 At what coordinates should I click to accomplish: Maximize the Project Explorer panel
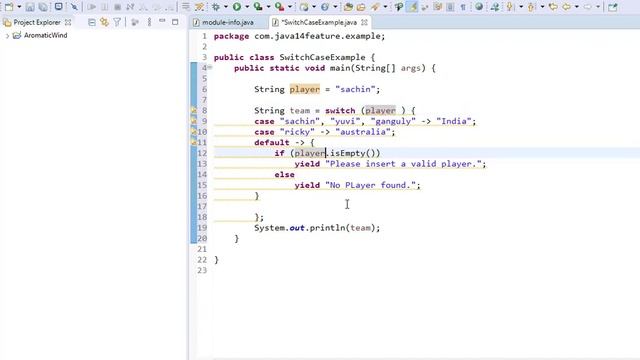click(175, 22)
